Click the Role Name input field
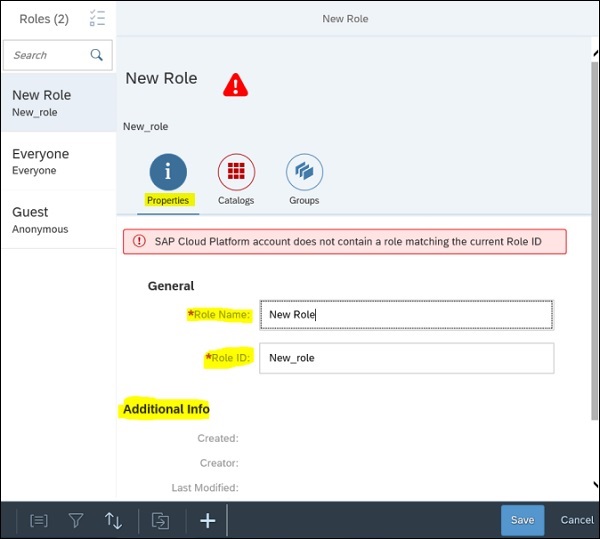The image size is (600, 539). (x=405, y=314)
